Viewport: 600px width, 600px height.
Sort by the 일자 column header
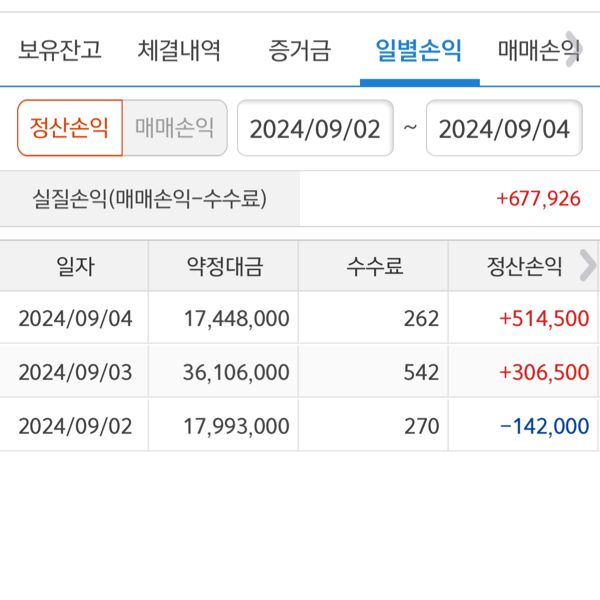coord(75,266)
